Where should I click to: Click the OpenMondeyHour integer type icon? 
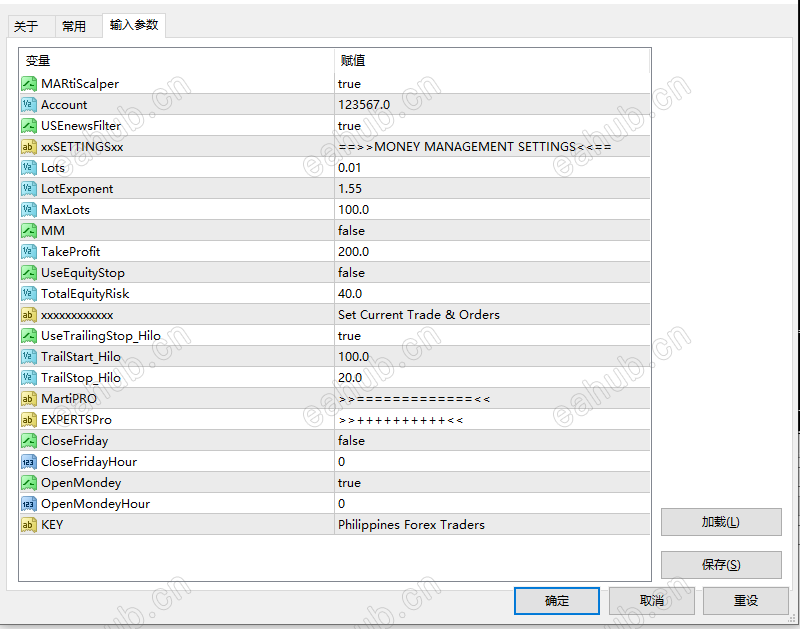(29, 504)
